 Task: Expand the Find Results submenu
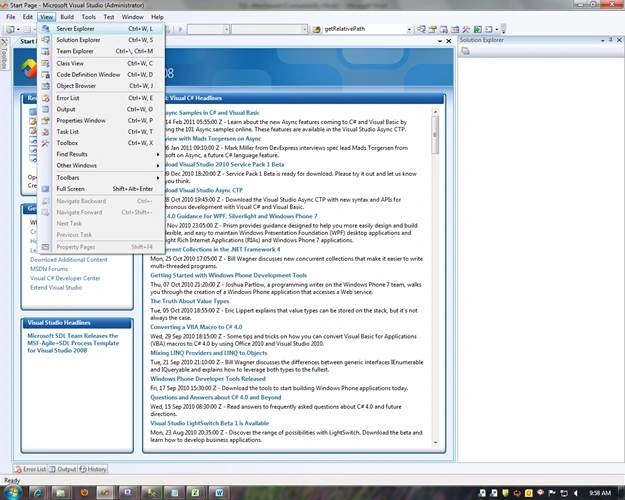101,154
